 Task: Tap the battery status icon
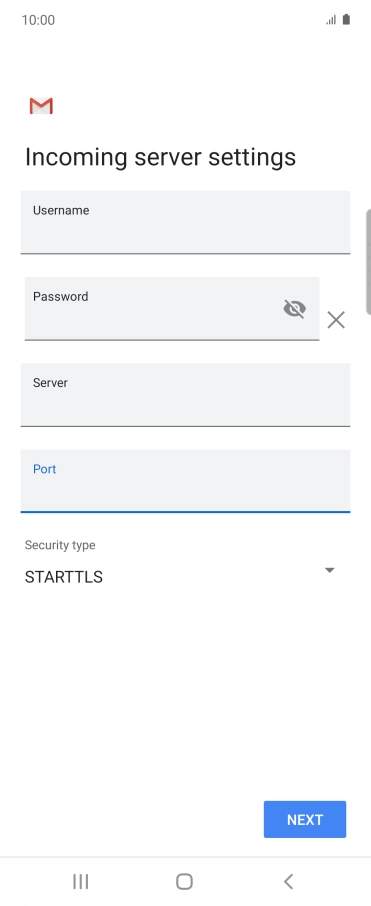[346, 20]
